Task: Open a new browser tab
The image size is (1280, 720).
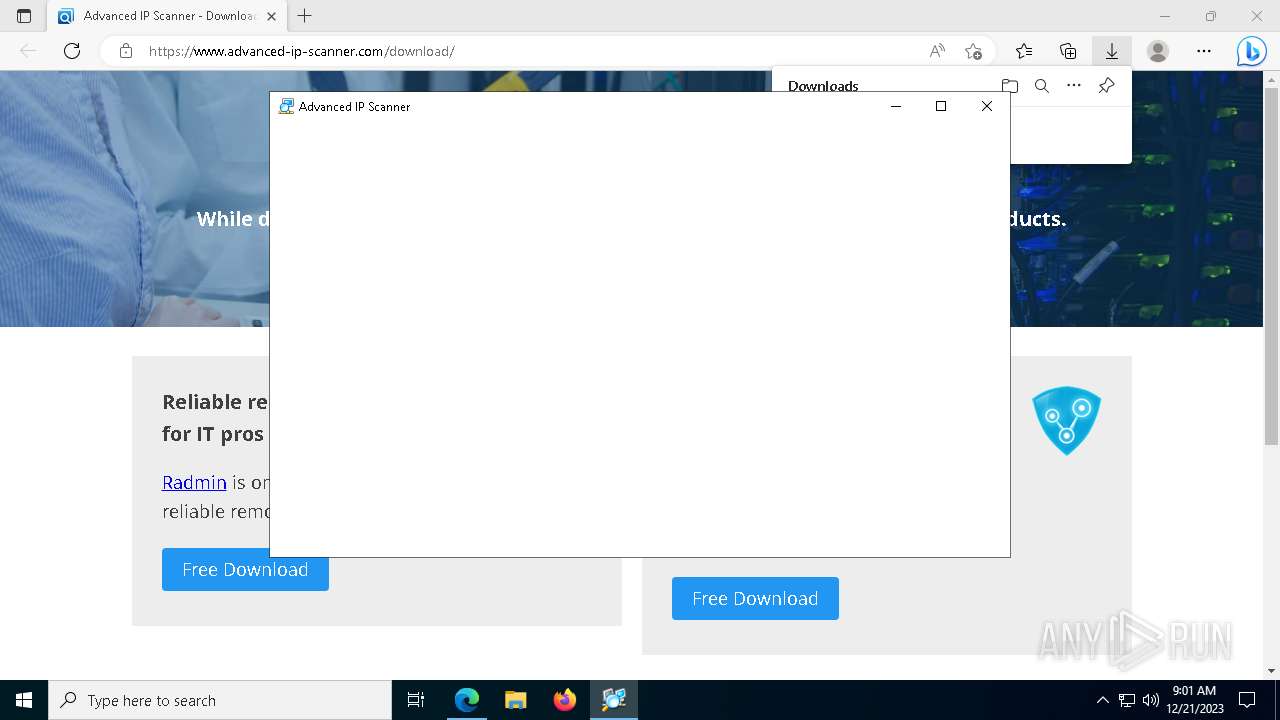Action: [305, 16]
